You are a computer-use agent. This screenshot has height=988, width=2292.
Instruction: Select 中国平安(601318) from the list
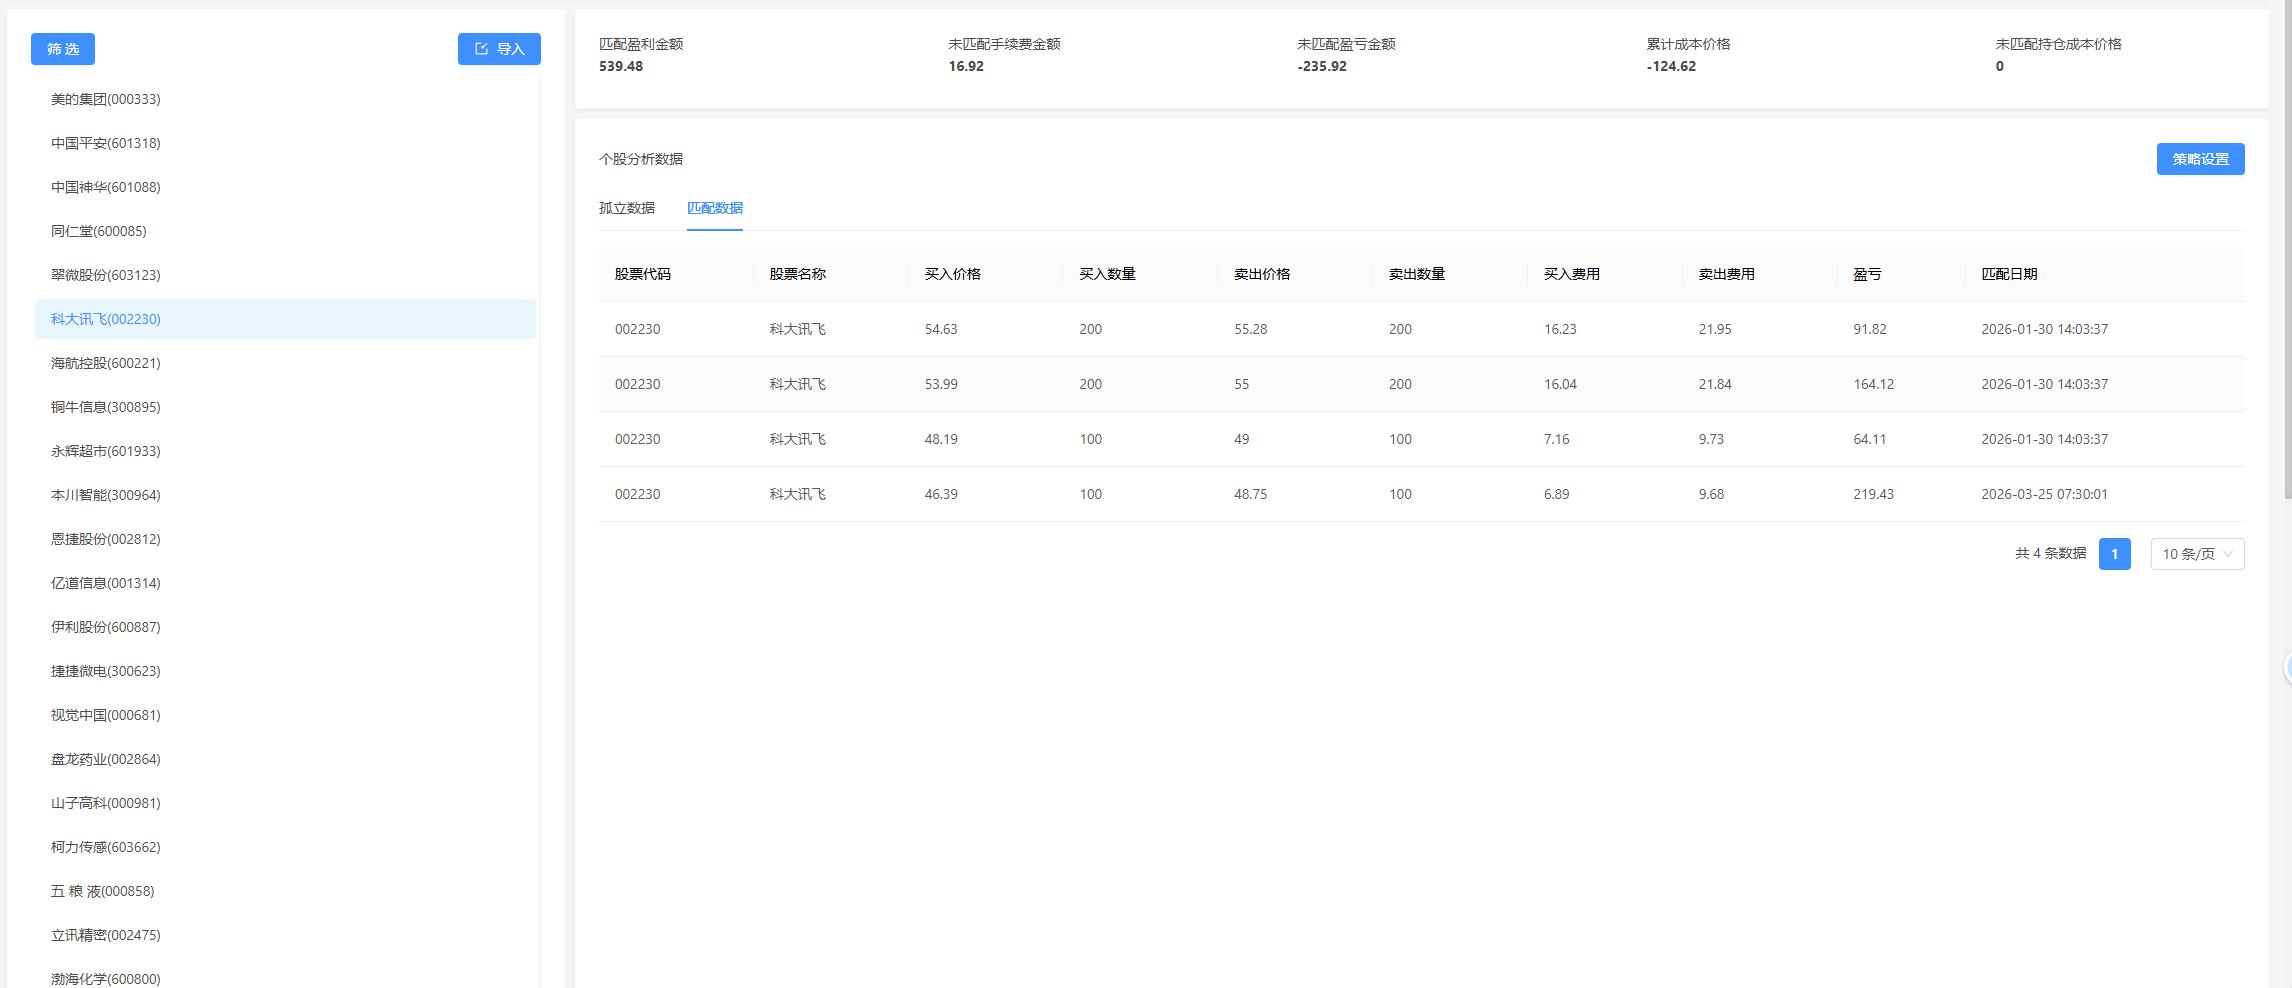point(105,143)
